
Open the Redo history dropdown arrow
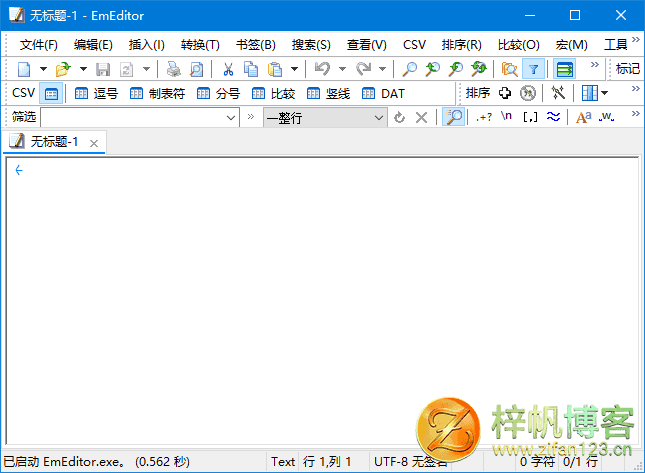[x=383, y=69]
